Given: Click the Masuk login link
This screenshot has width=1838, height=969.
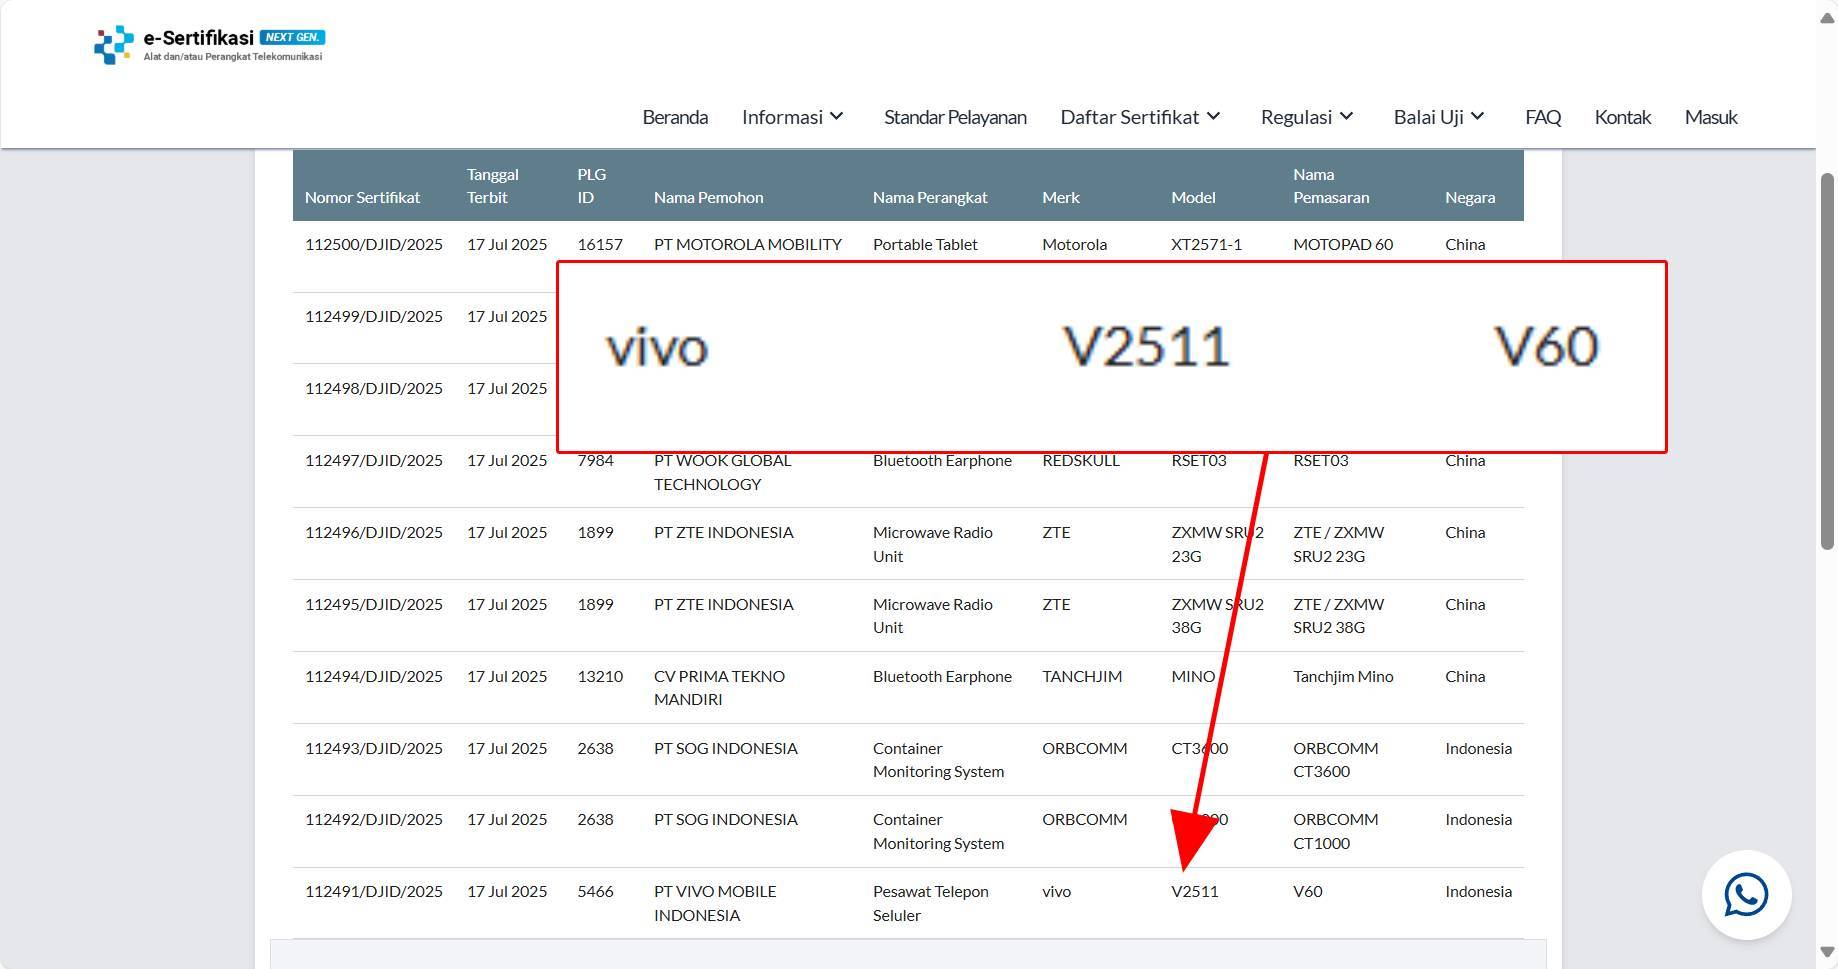Looking at the screenshot, I should [1711, 117].
